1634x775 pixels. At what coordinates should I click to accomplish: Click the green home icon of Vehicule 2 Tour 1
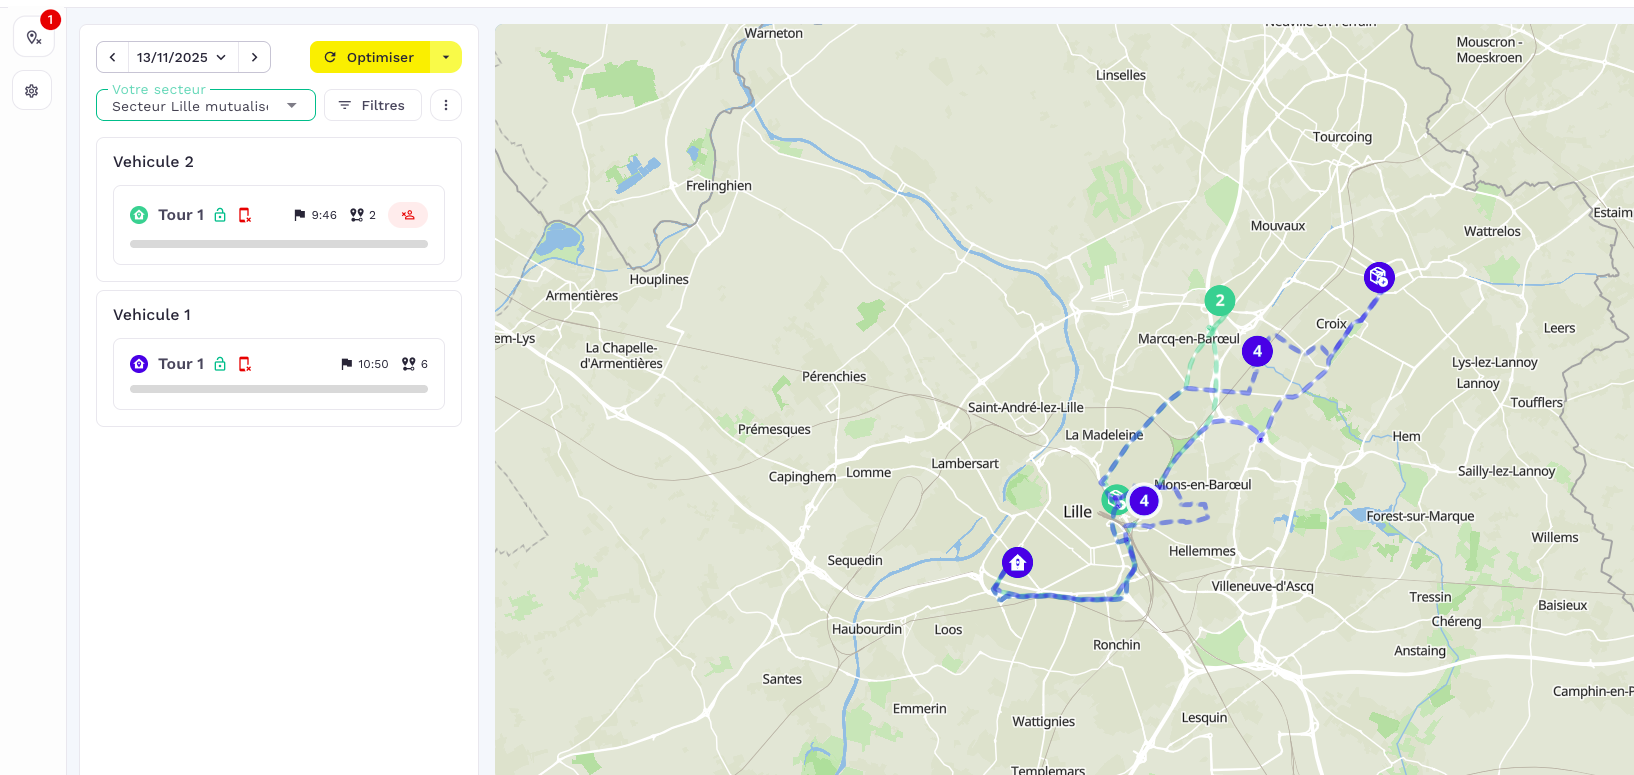[139, 215]
